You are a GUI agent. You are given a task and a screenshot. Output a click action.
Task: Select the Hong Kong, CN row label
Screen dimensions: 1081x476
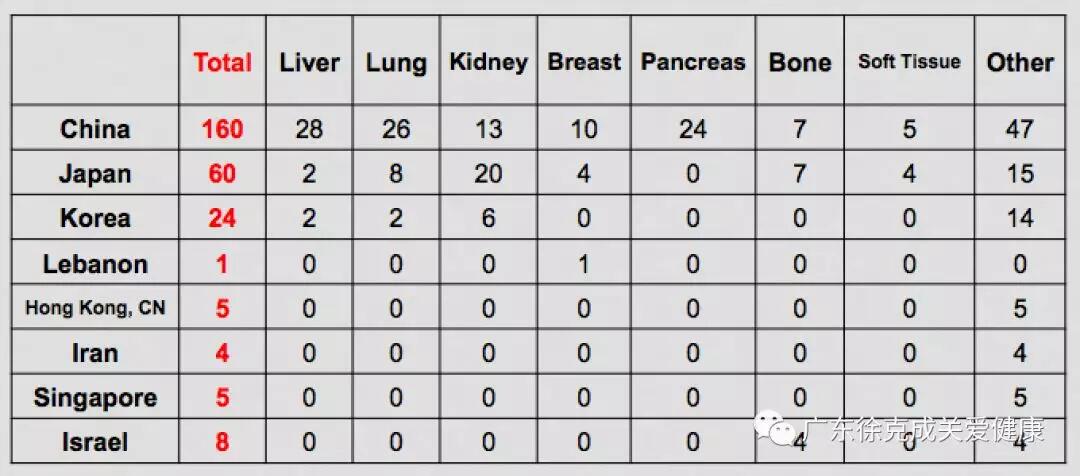click(x=95, y=308)
